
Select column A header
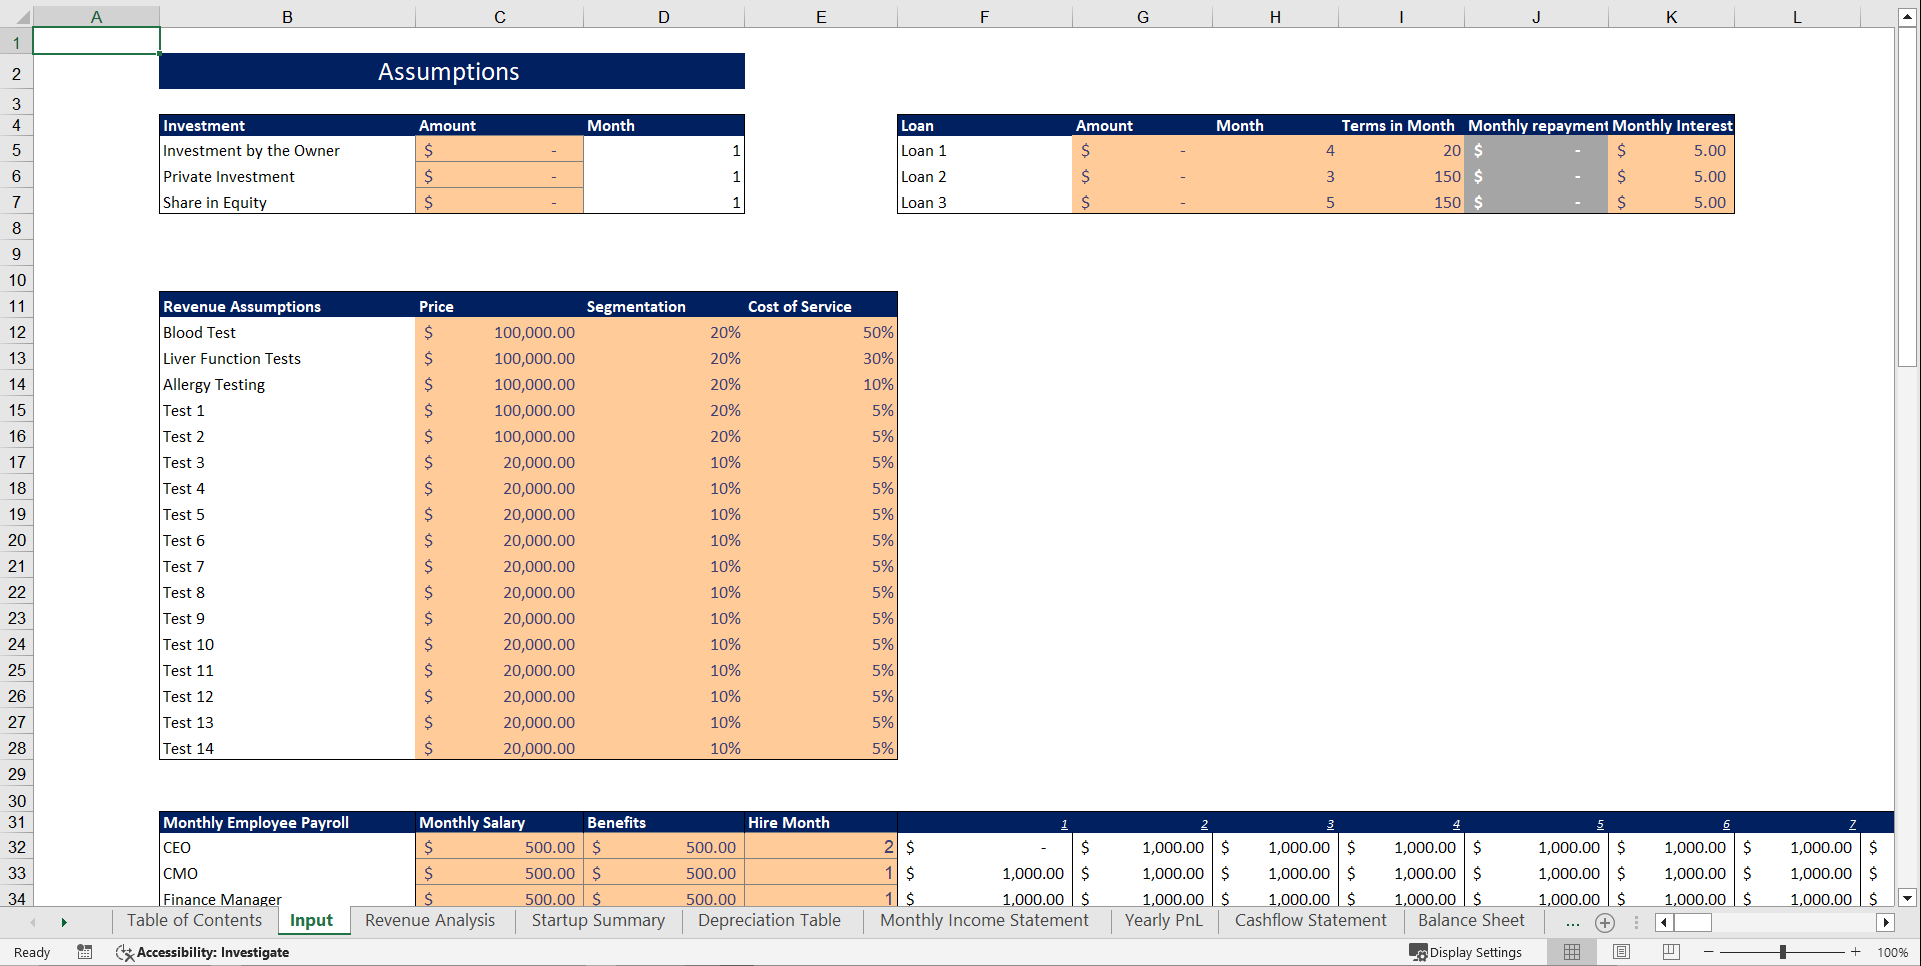coord(96,17)
